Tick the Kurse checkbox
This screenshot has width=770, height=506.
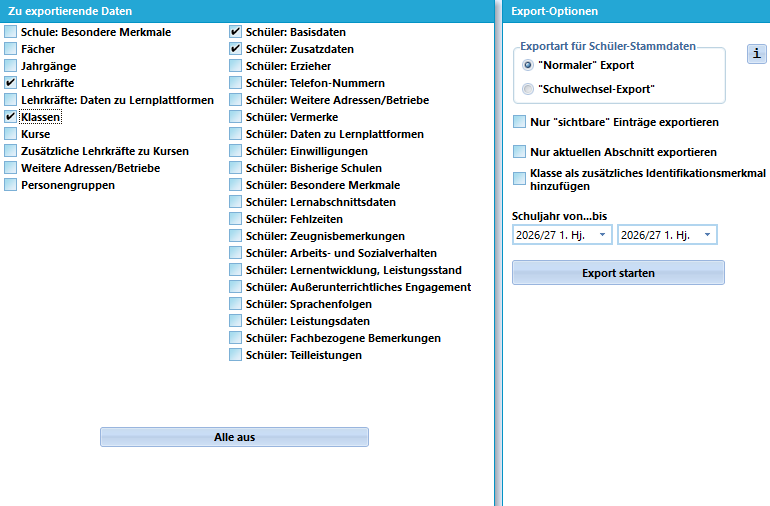point(10,134)
